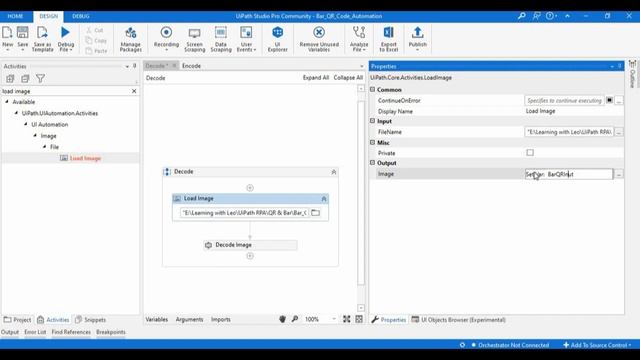Viewport: 640px width, 360px height.
Task: Select Load Image in activities tree
Action: (81, 158)
